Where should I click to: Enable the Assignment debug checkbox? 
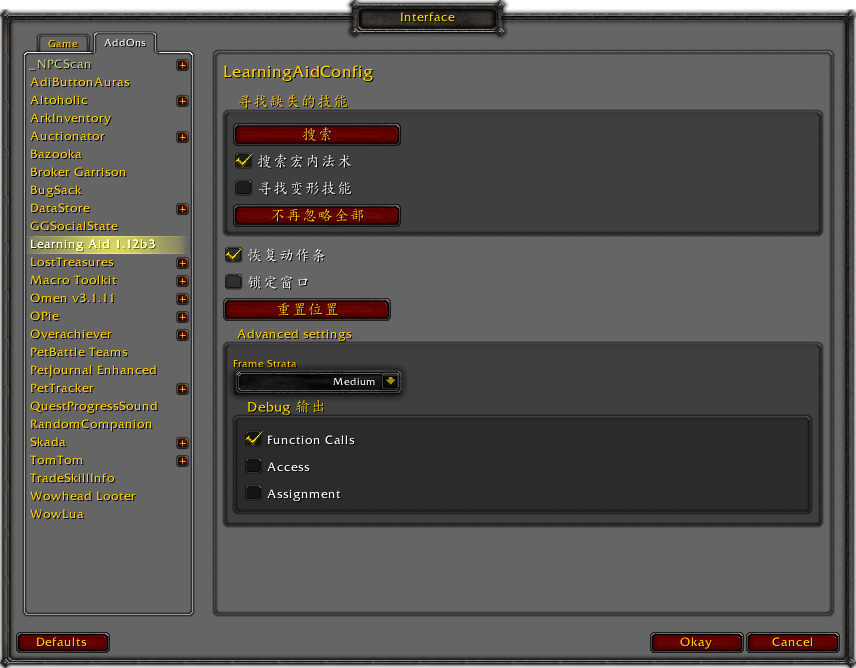[253, 493]
